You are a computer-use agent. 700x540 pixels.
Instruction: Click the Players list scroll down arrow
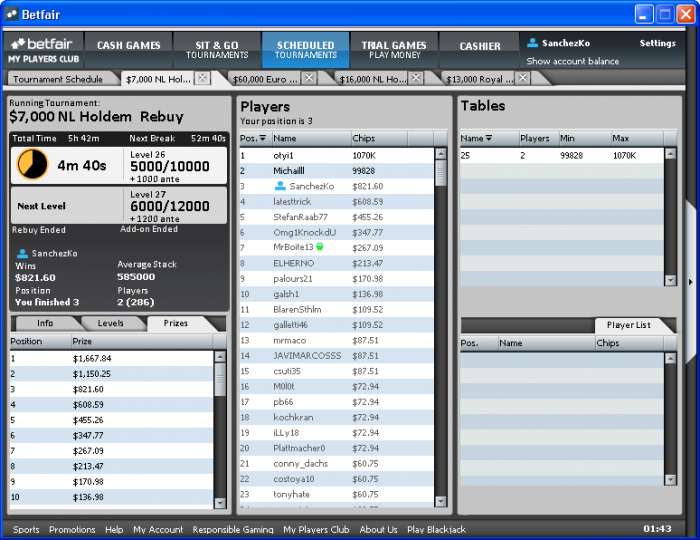point(441,502)
